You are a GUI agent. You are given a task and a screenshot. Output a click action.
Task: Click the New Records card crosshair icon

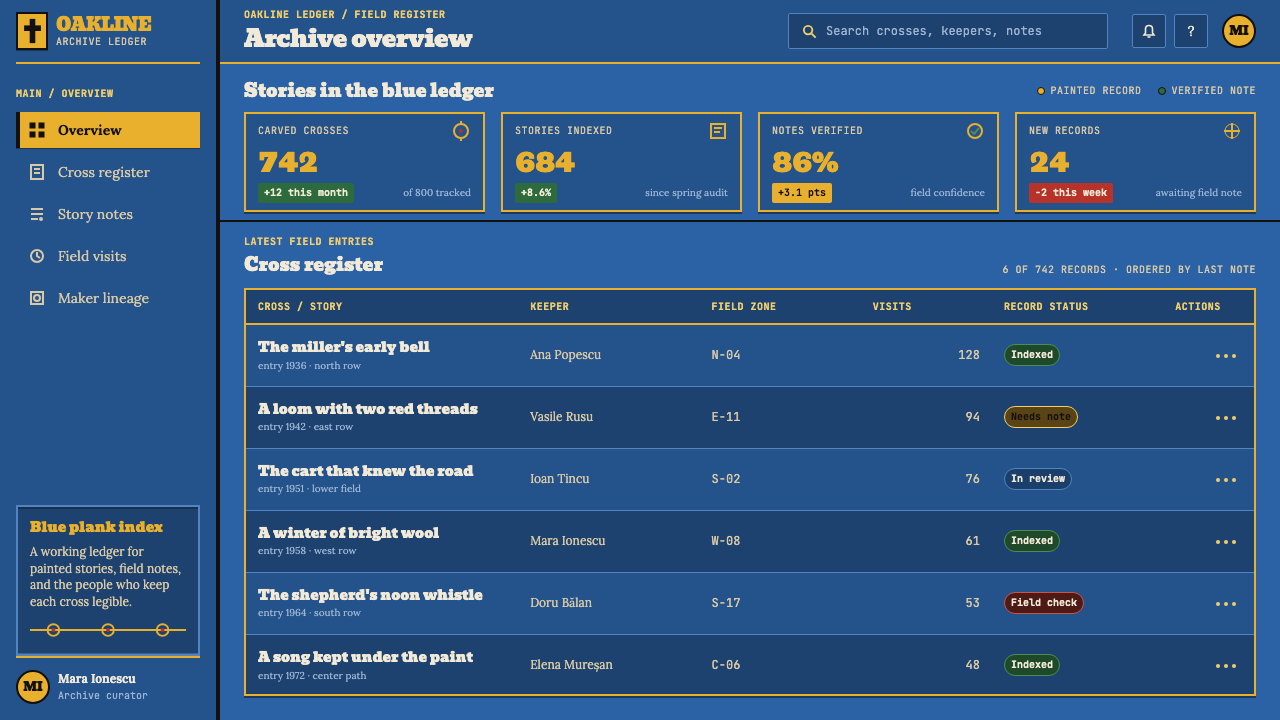point(1232,131)
